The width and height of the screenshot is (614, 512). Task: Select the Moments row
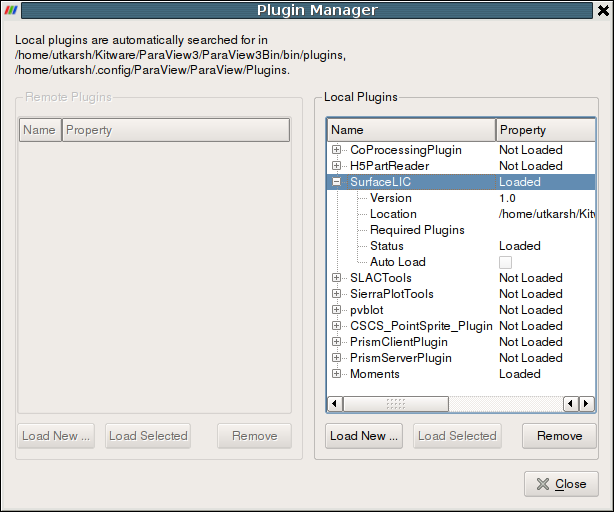[461, 374]
